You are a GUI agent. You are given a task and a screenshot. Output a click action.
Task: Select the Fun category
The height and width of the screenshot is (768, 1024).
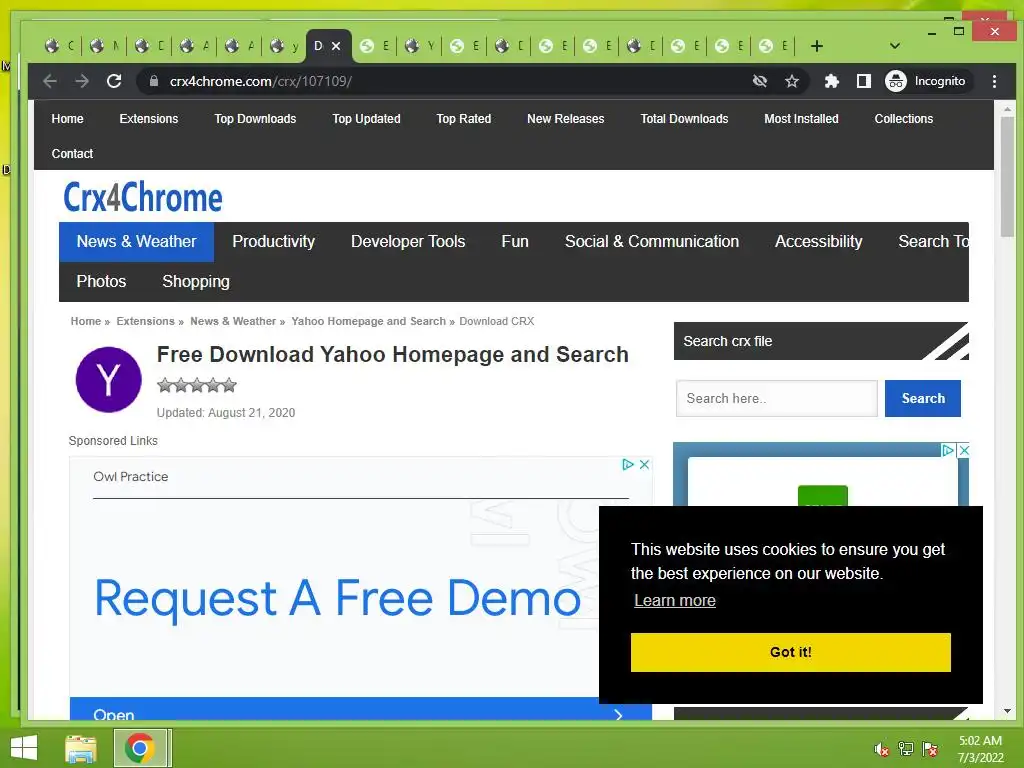515,242
